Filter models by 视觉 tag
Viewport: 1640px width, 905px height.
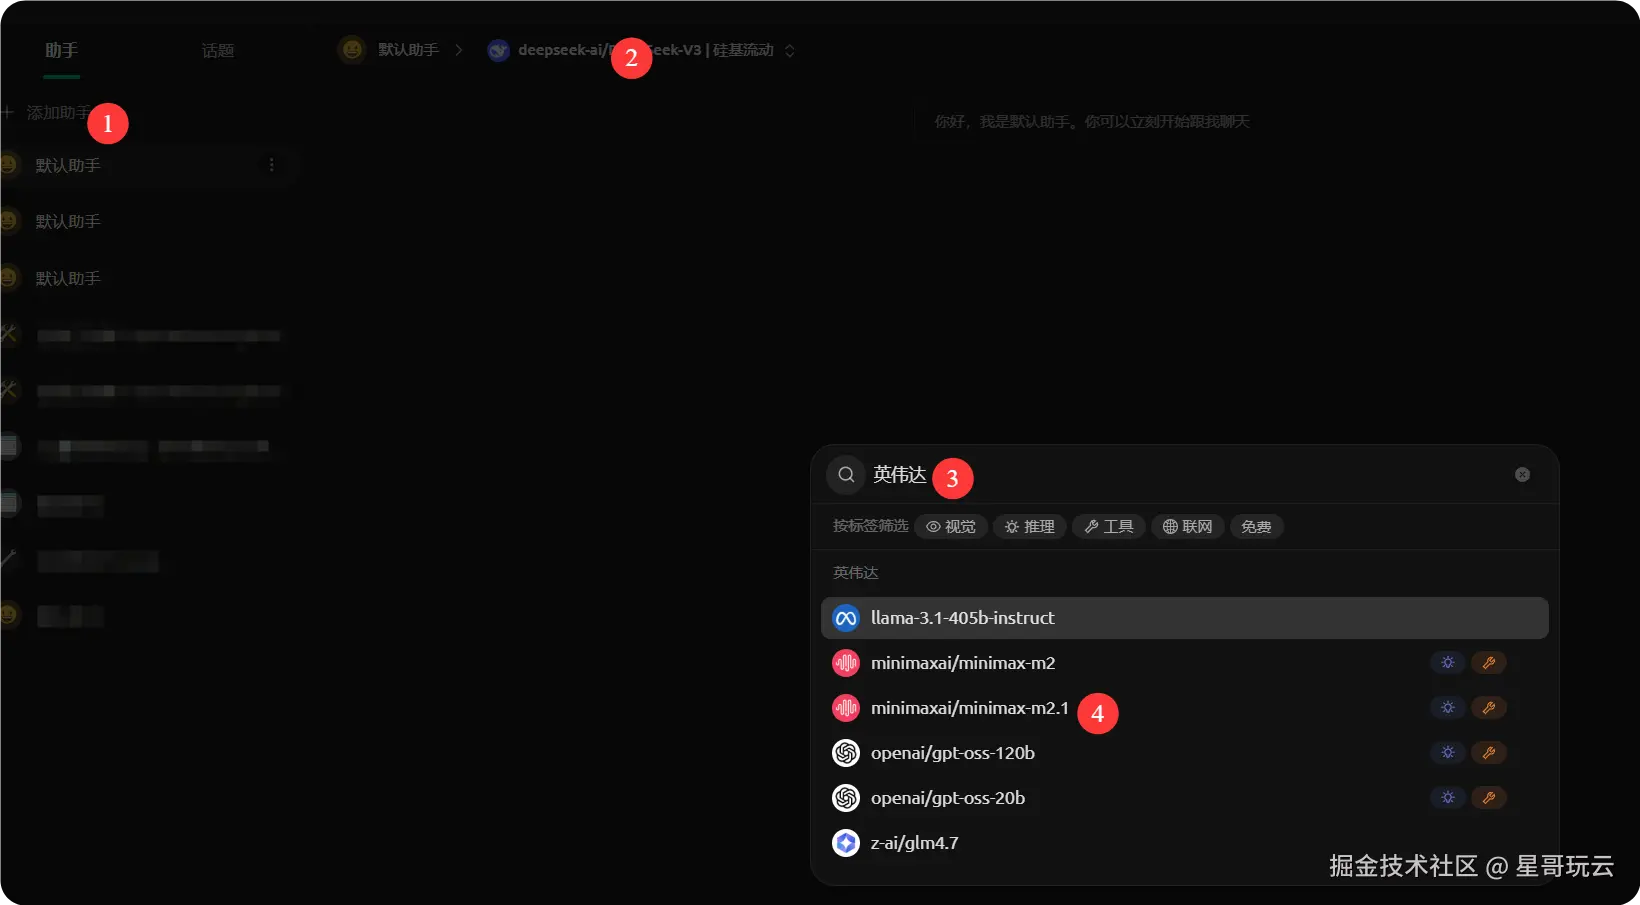tap(951, 527)
